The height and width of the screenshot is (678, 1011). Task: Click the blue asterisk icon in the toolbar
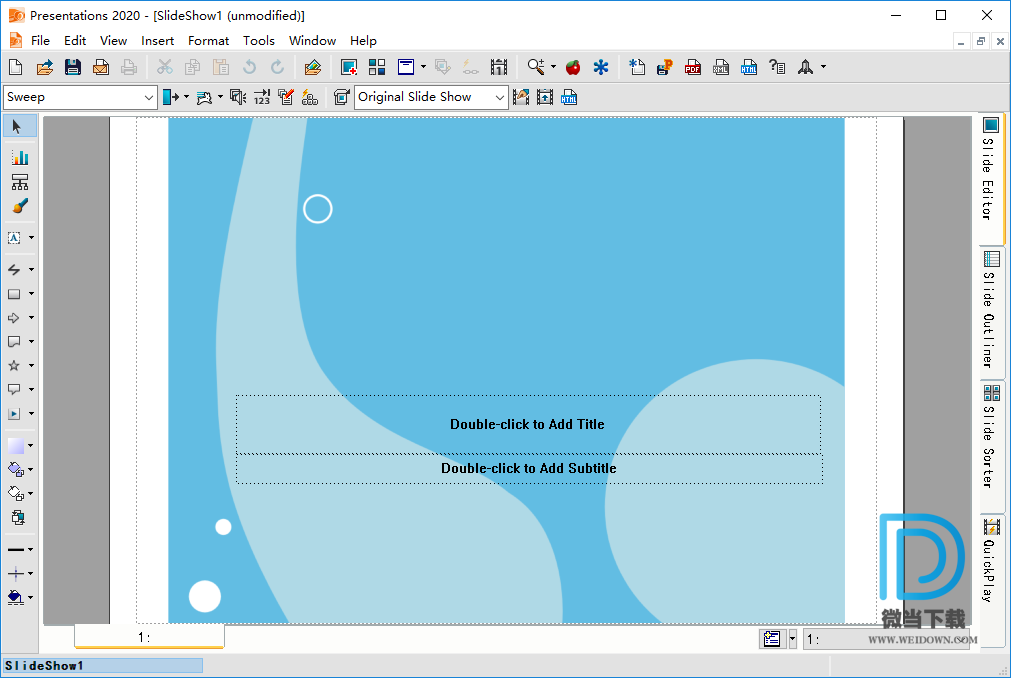[600, 67]
